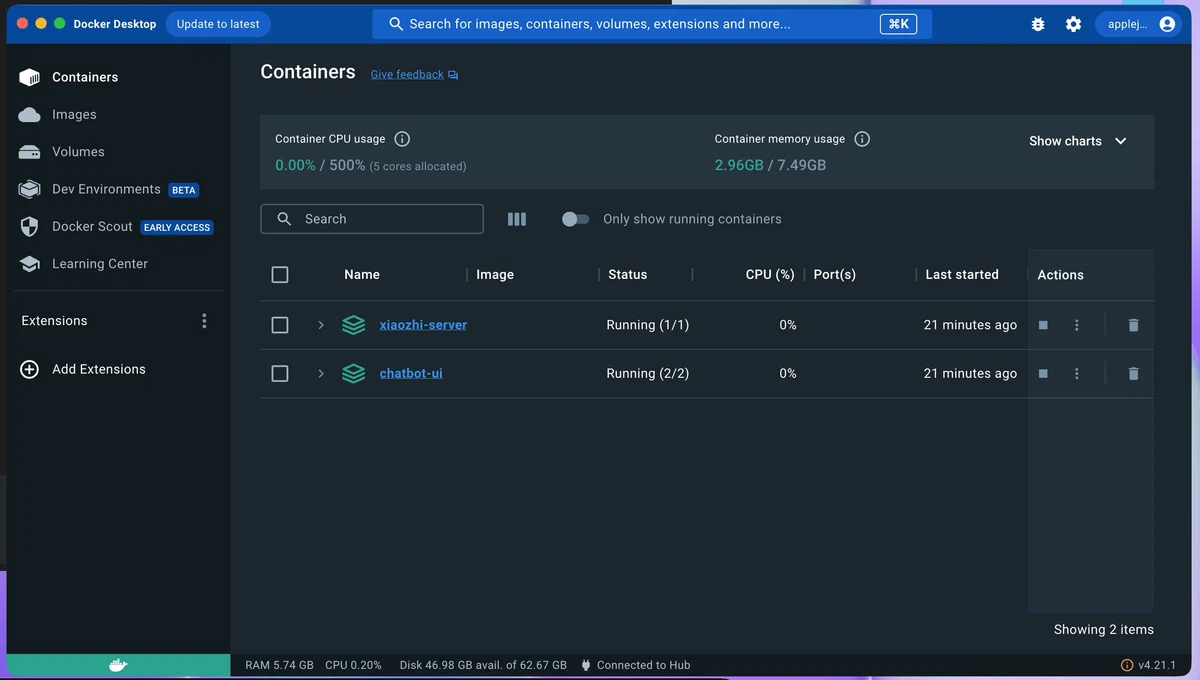Check the xiaozhi-server checkbox
Screen dimensions: 1200x680
(x=280, y=325)
